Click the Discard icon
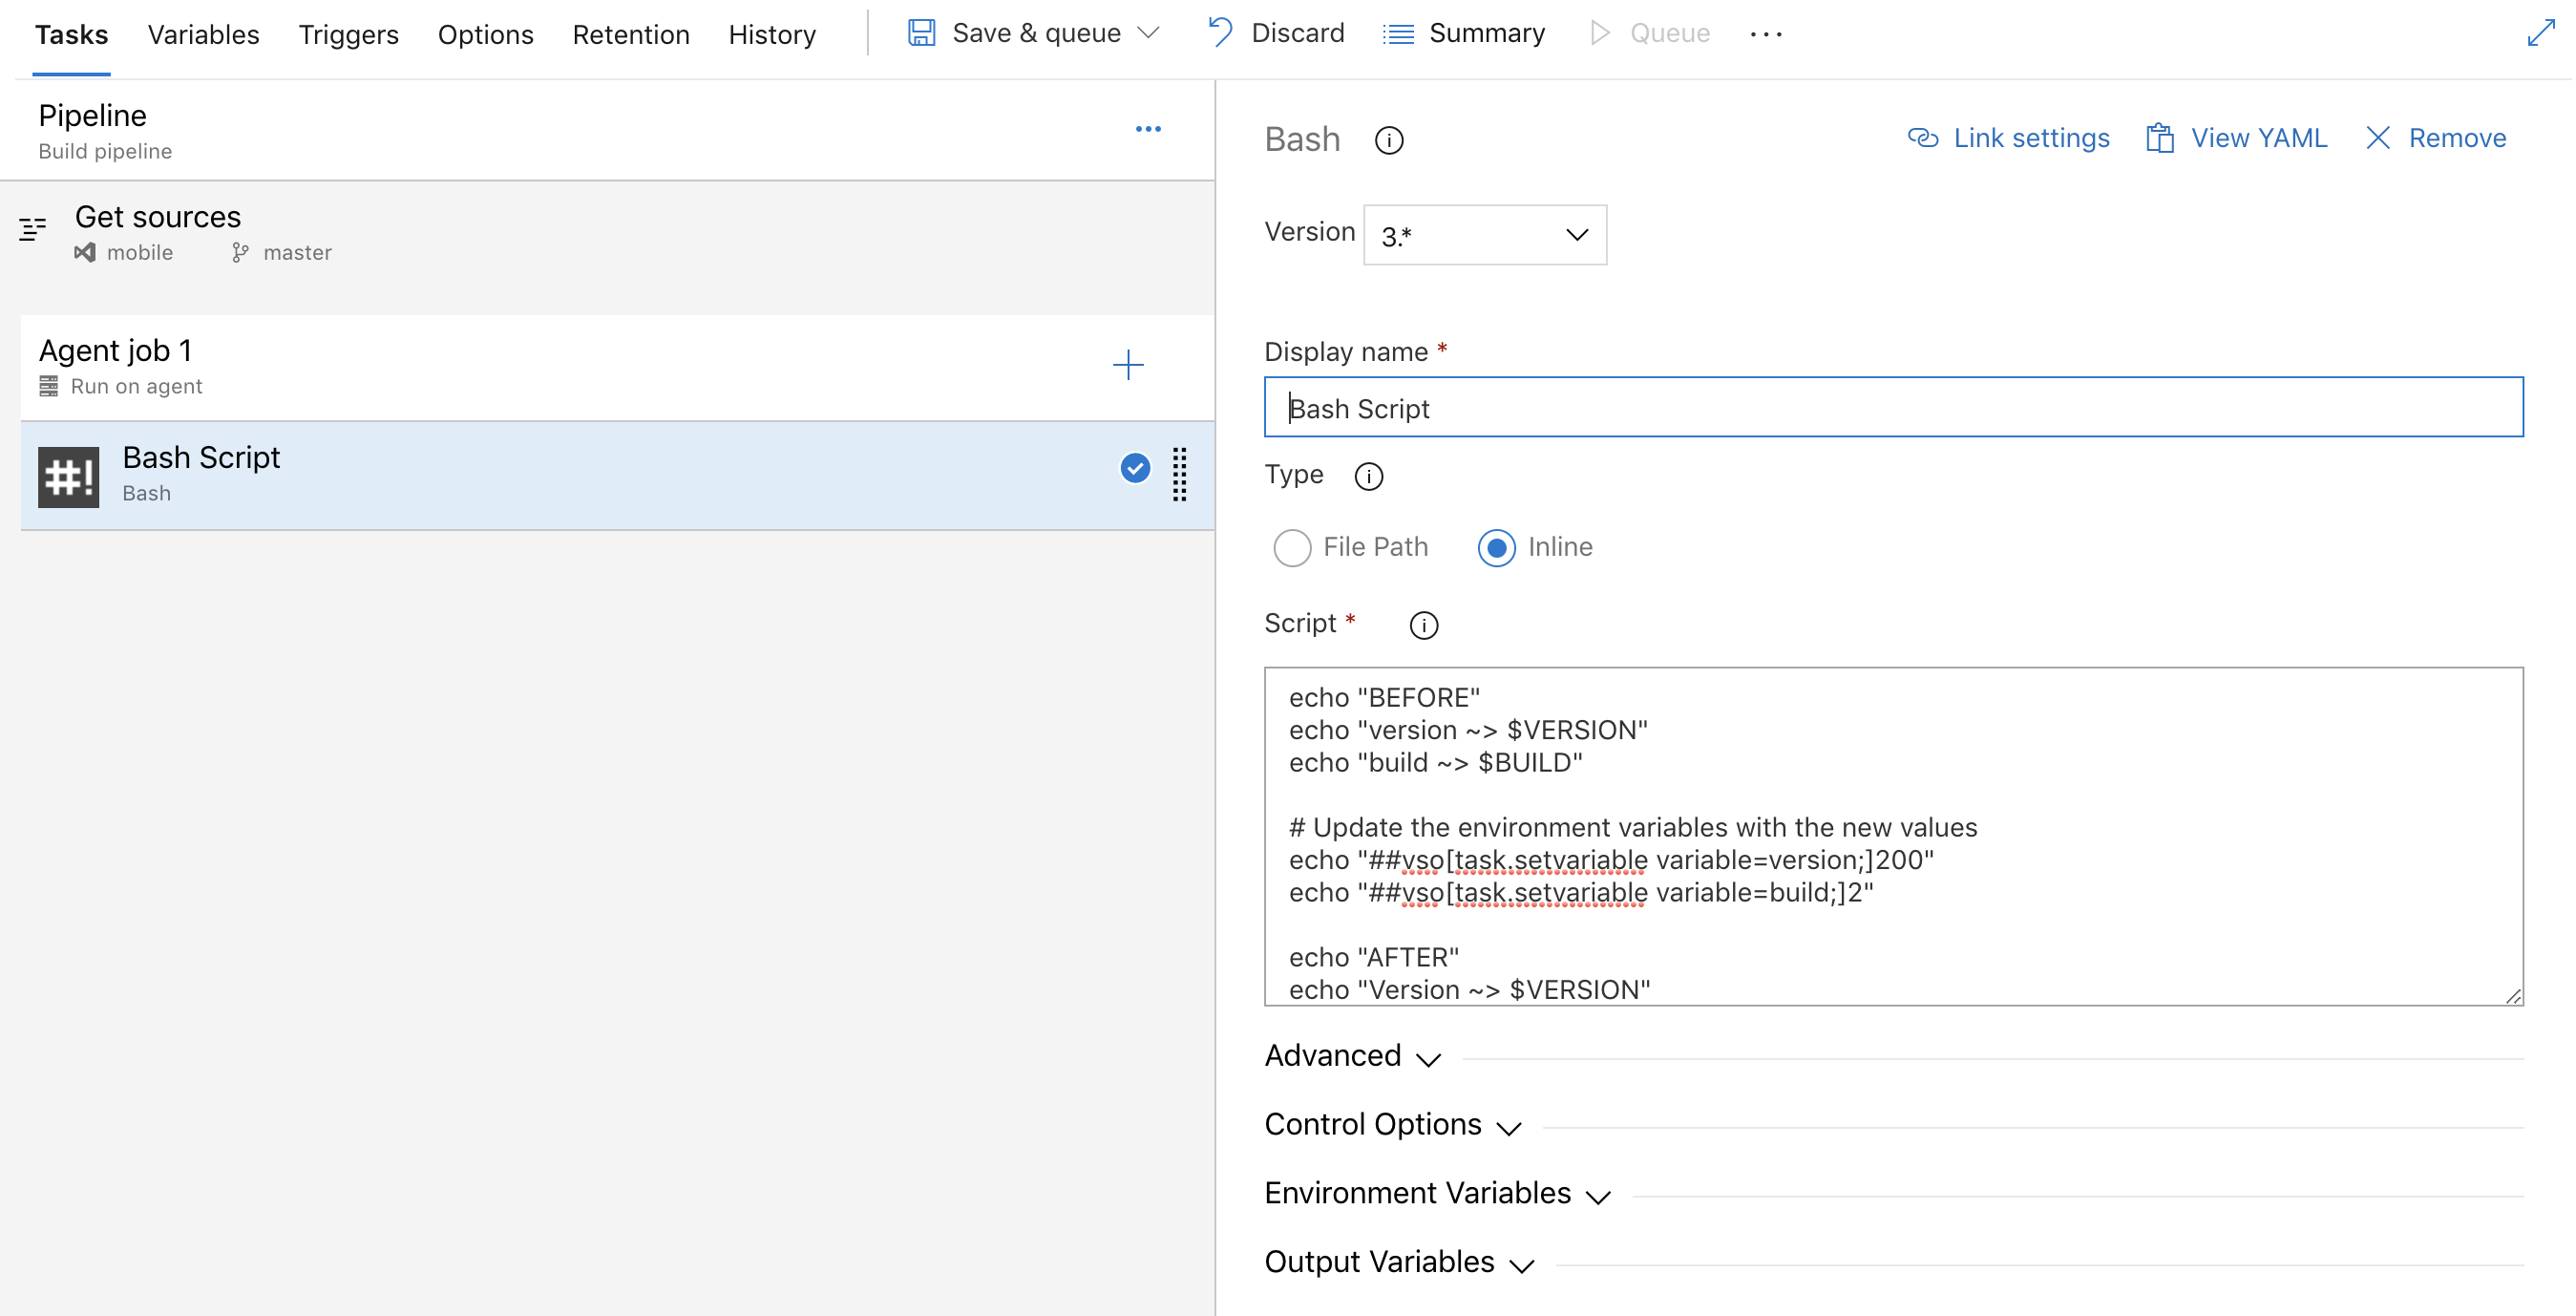Viewport: 2576px width, 1316px height. [x=1219, y=33]
